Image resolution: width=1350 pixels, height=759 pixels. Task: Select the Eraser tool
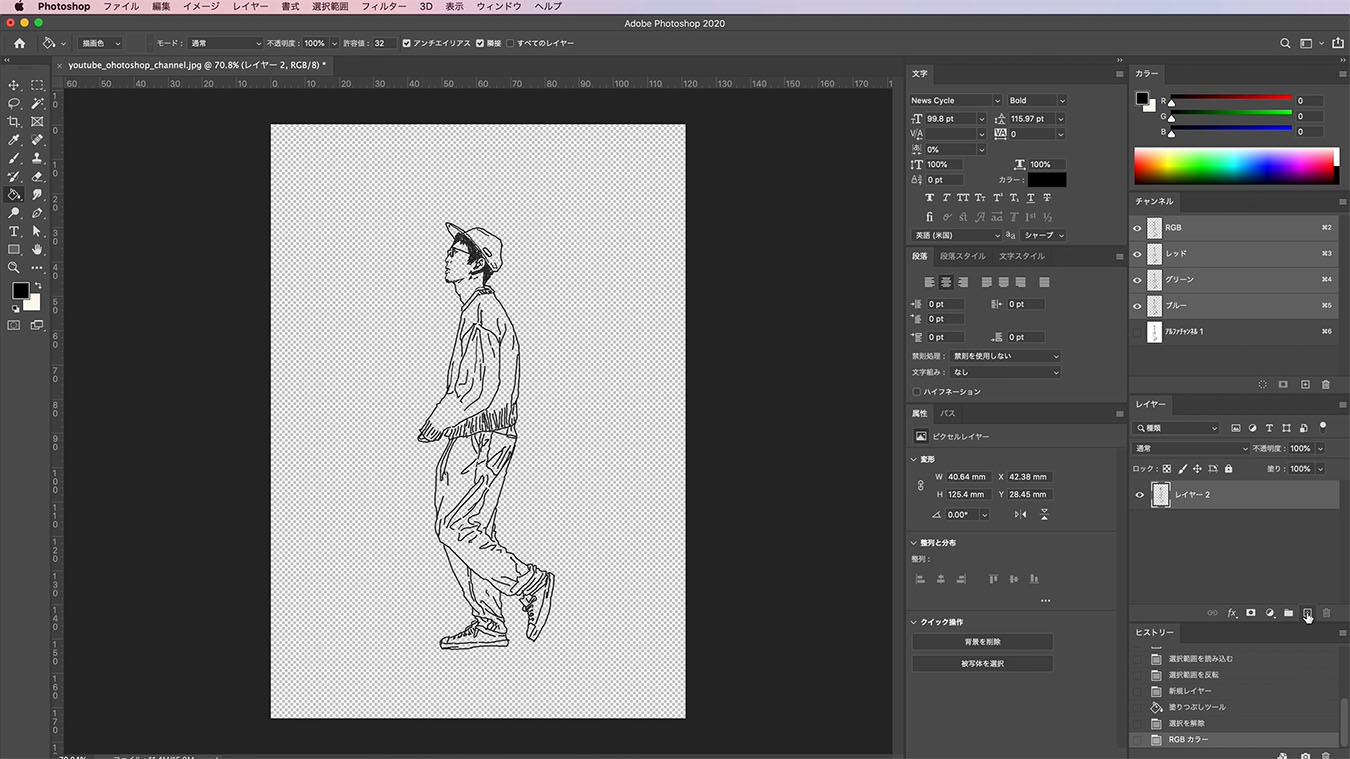(x=37, y=176)
